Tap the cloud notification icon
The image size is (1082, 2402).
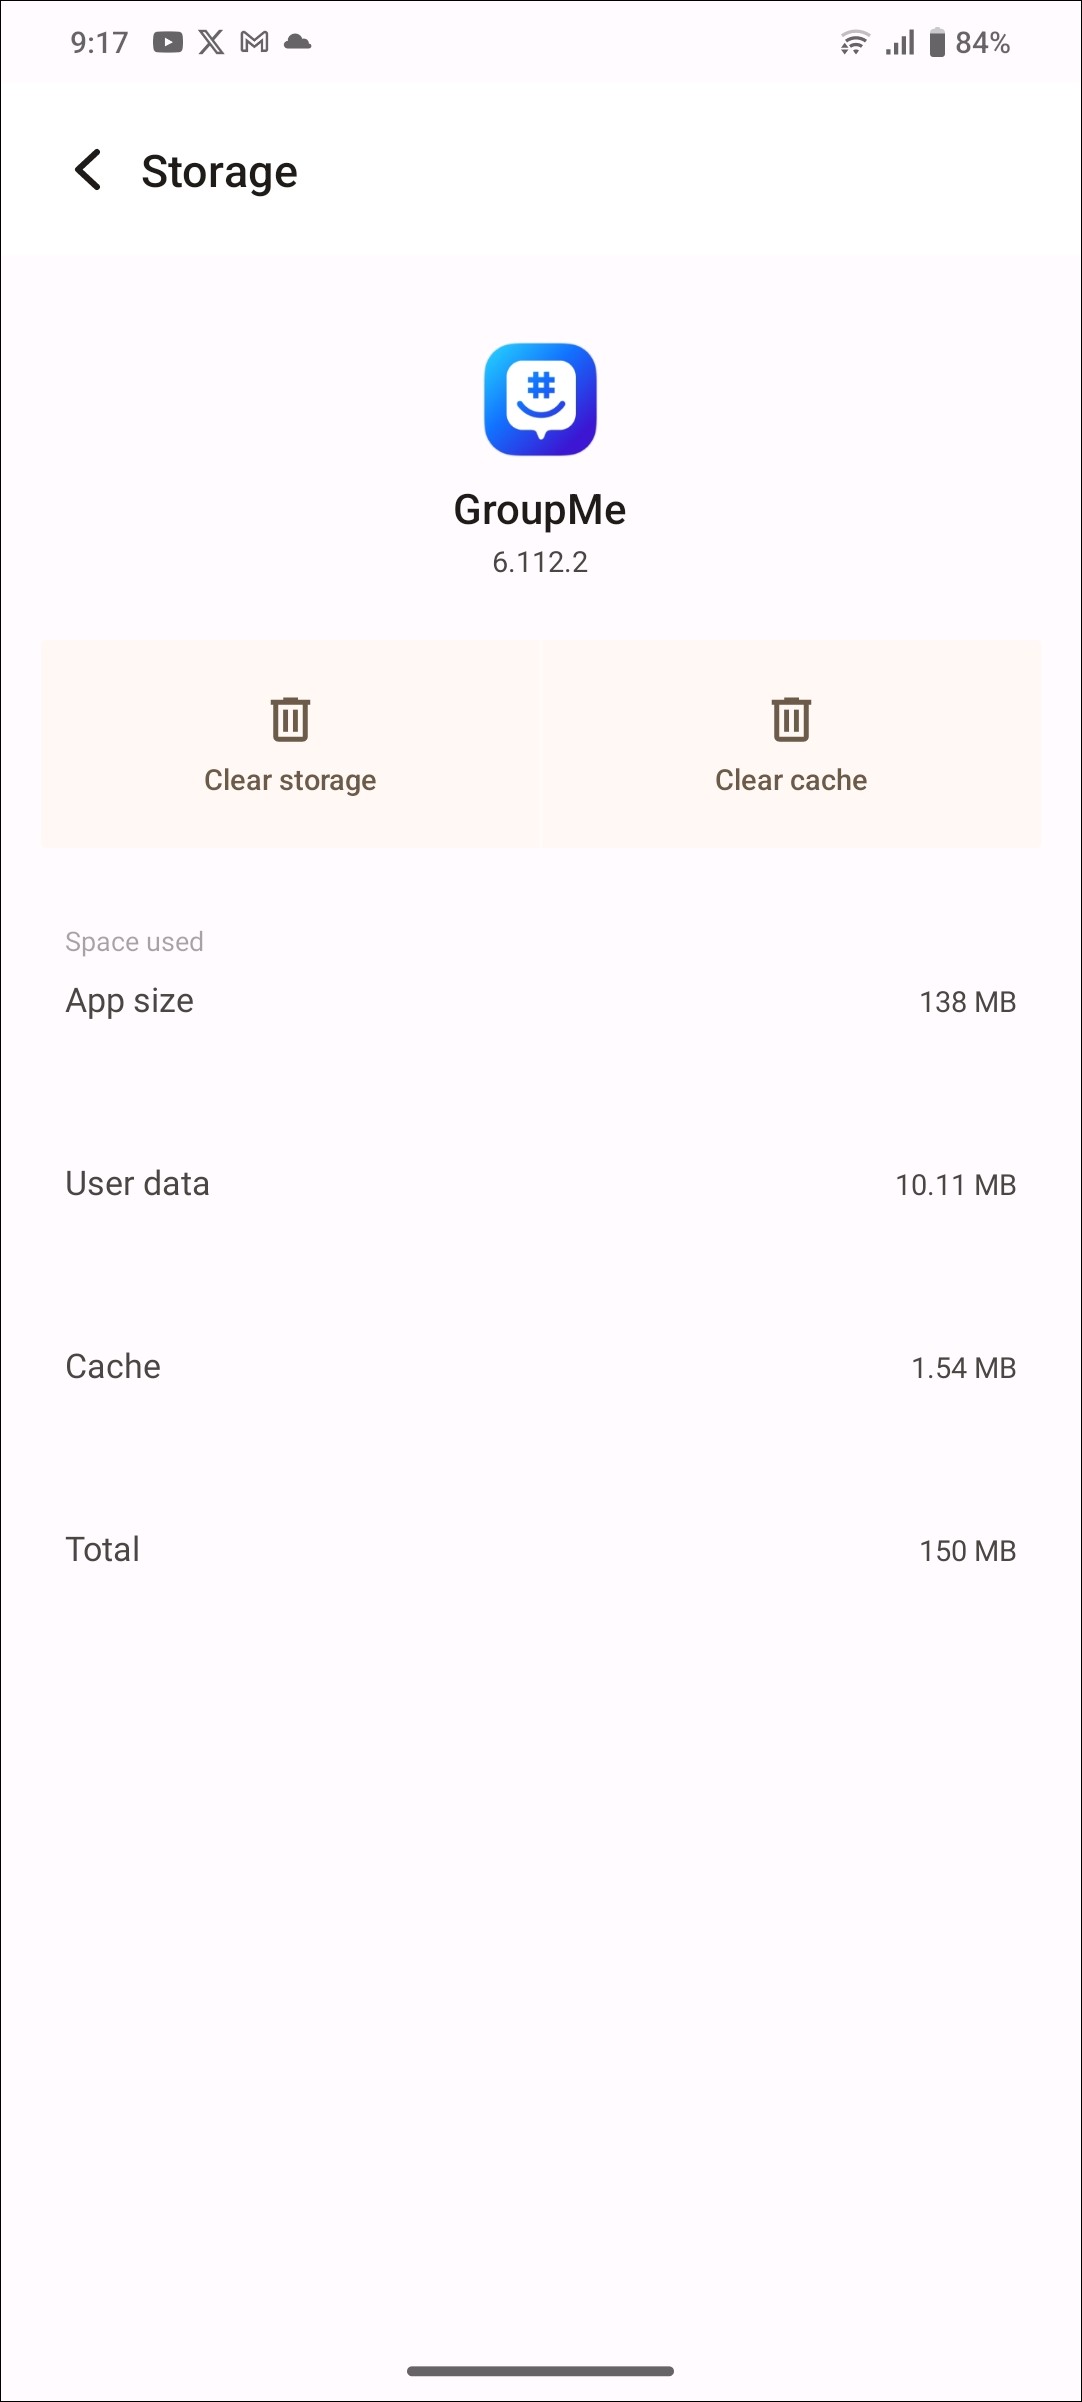[298, 42]
